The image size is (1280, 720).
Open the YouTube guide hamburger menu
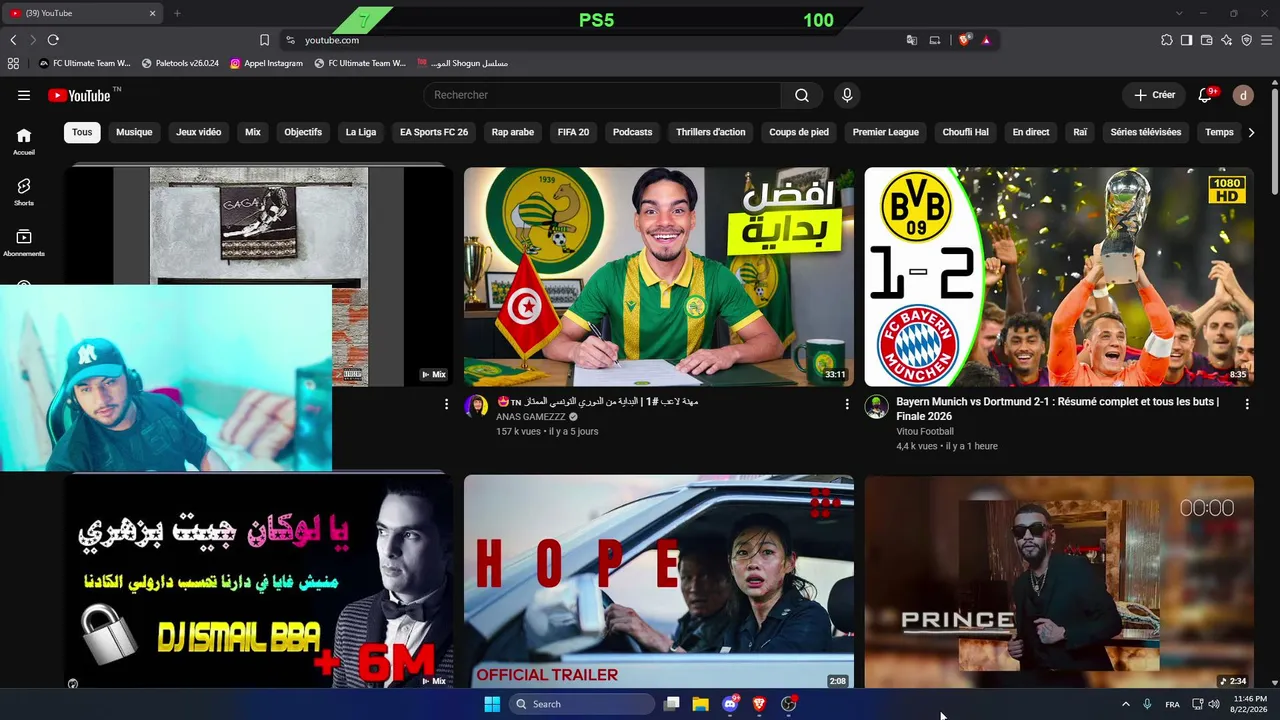(x=24, y=95)
